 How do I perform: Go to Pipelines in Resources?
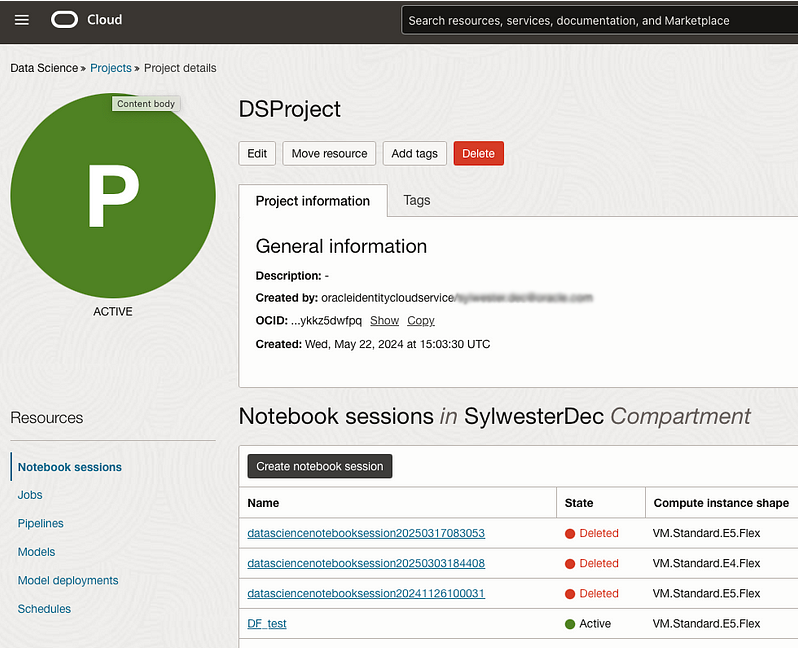tap(41, 523)
